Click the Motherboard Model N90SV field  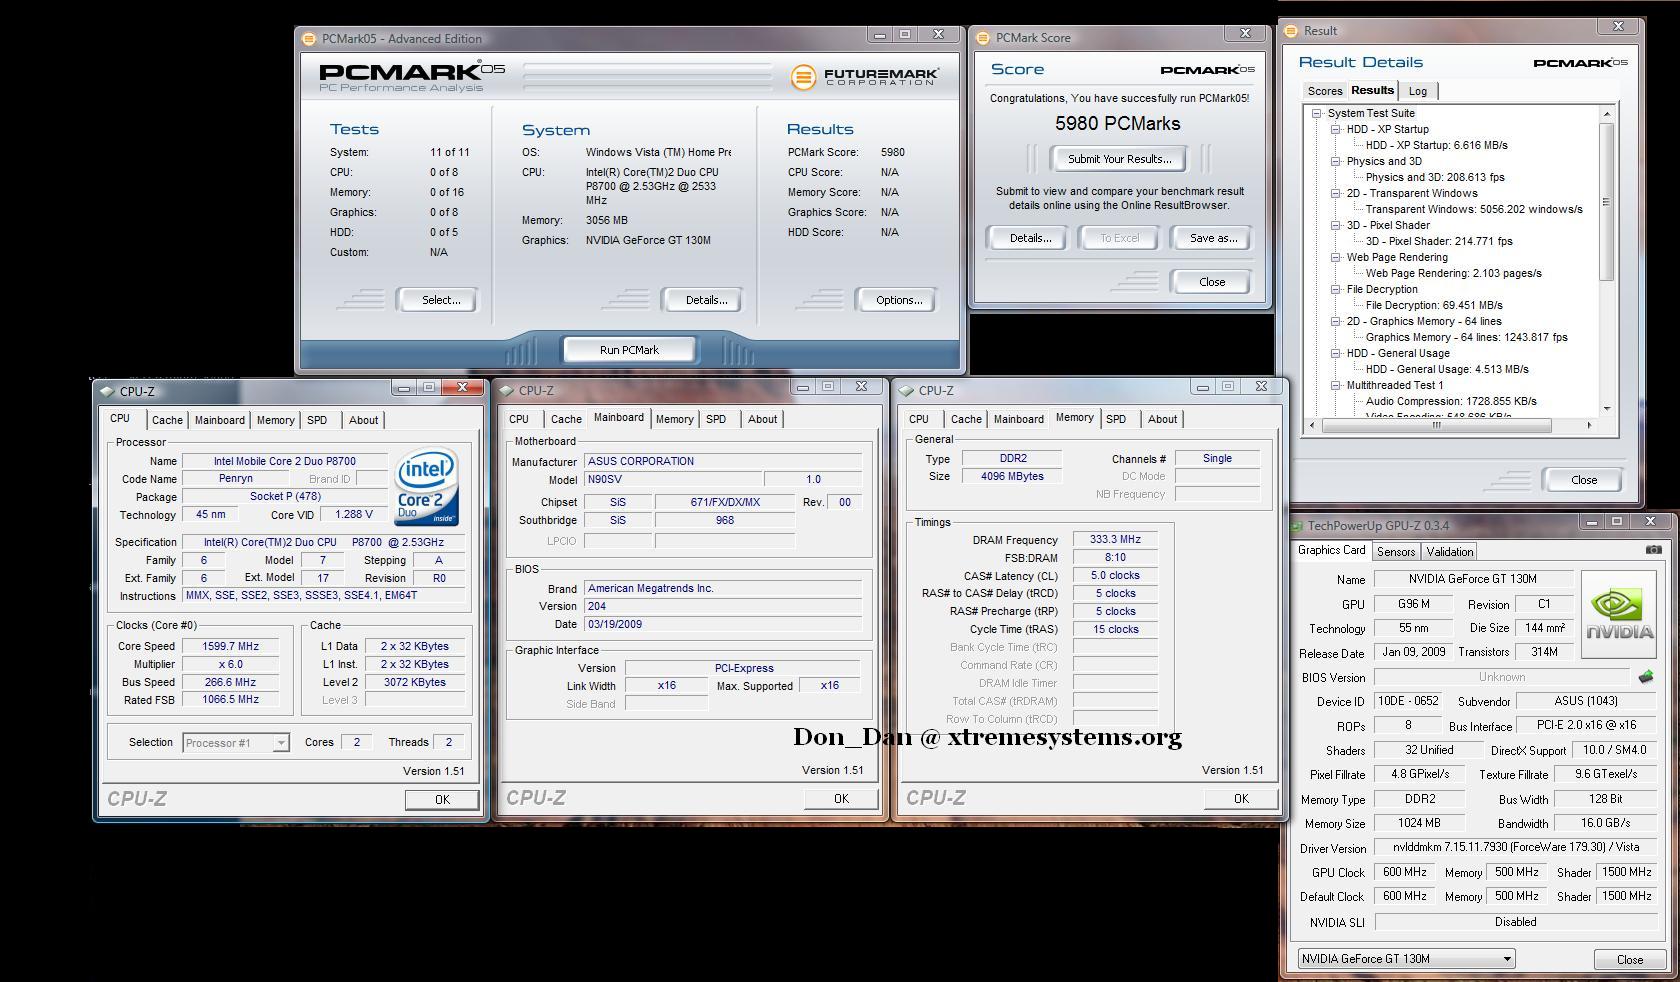pos(674,480)
